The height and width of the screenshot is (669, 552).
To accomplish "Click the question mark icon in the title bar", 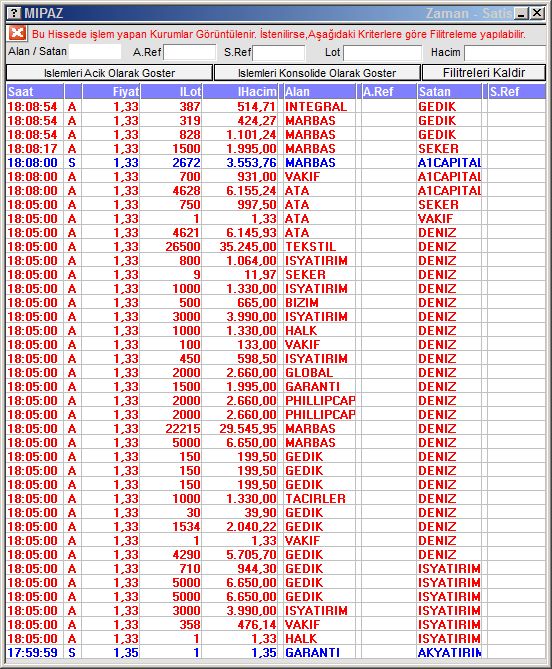I will [x=14, y=13].
